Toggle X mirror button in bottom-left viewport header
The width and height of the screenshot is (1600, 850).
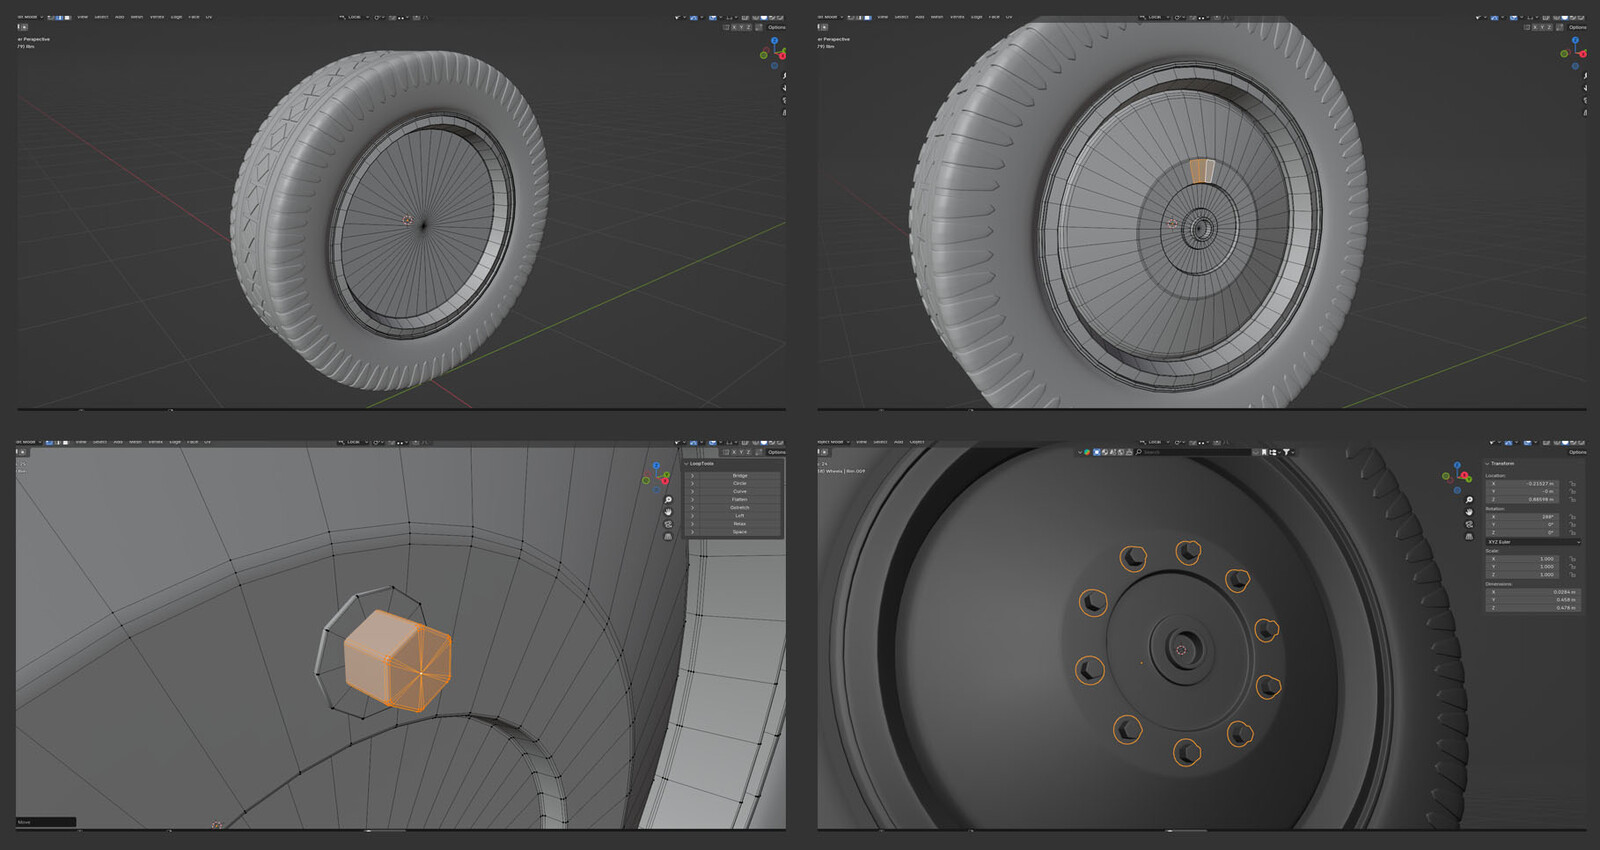pos(734,452)
